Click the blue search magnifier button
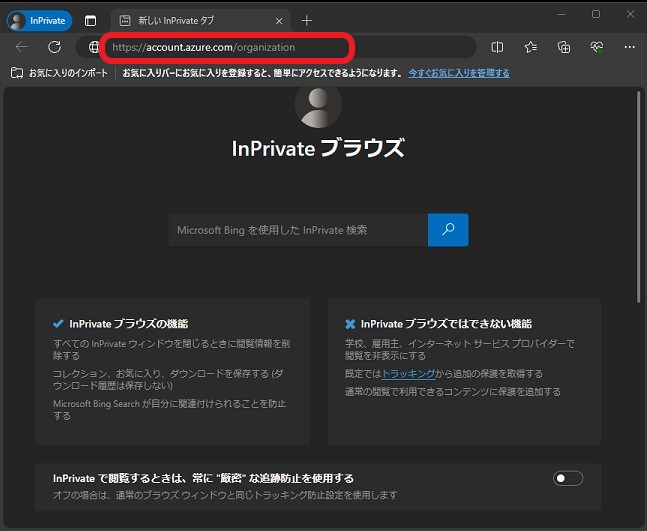 (448, 230)
